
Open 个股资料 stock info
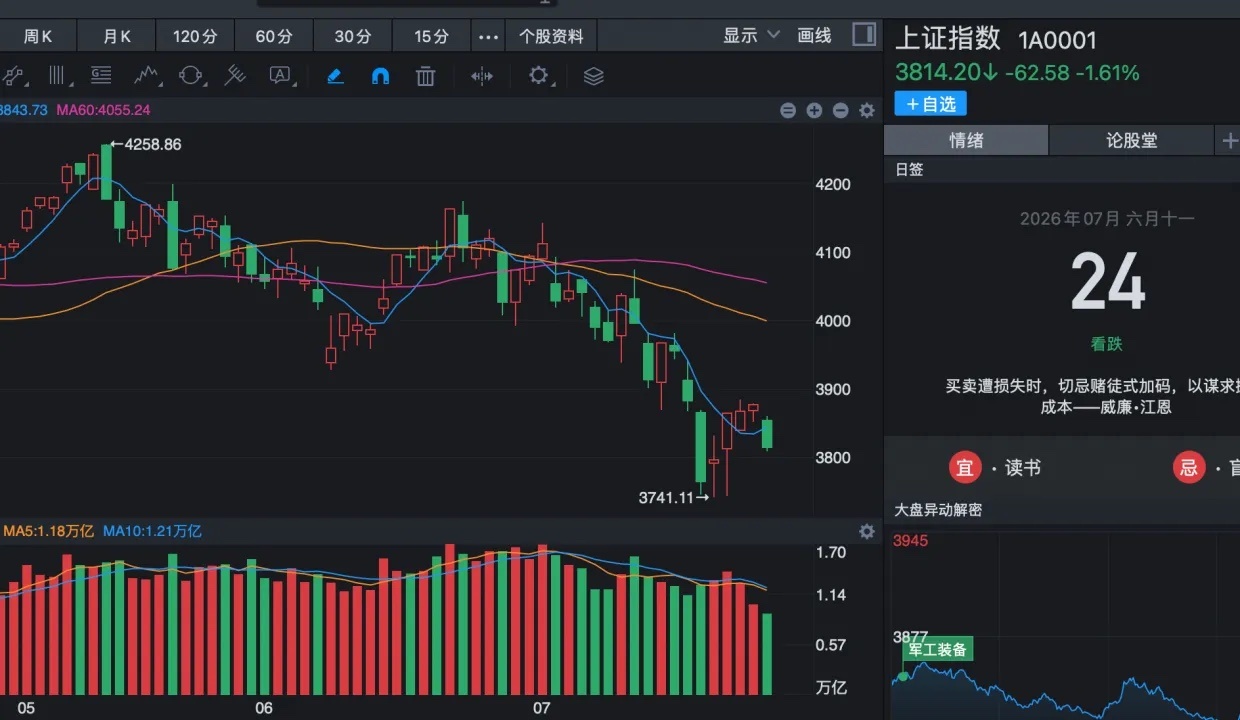(551, 36)
